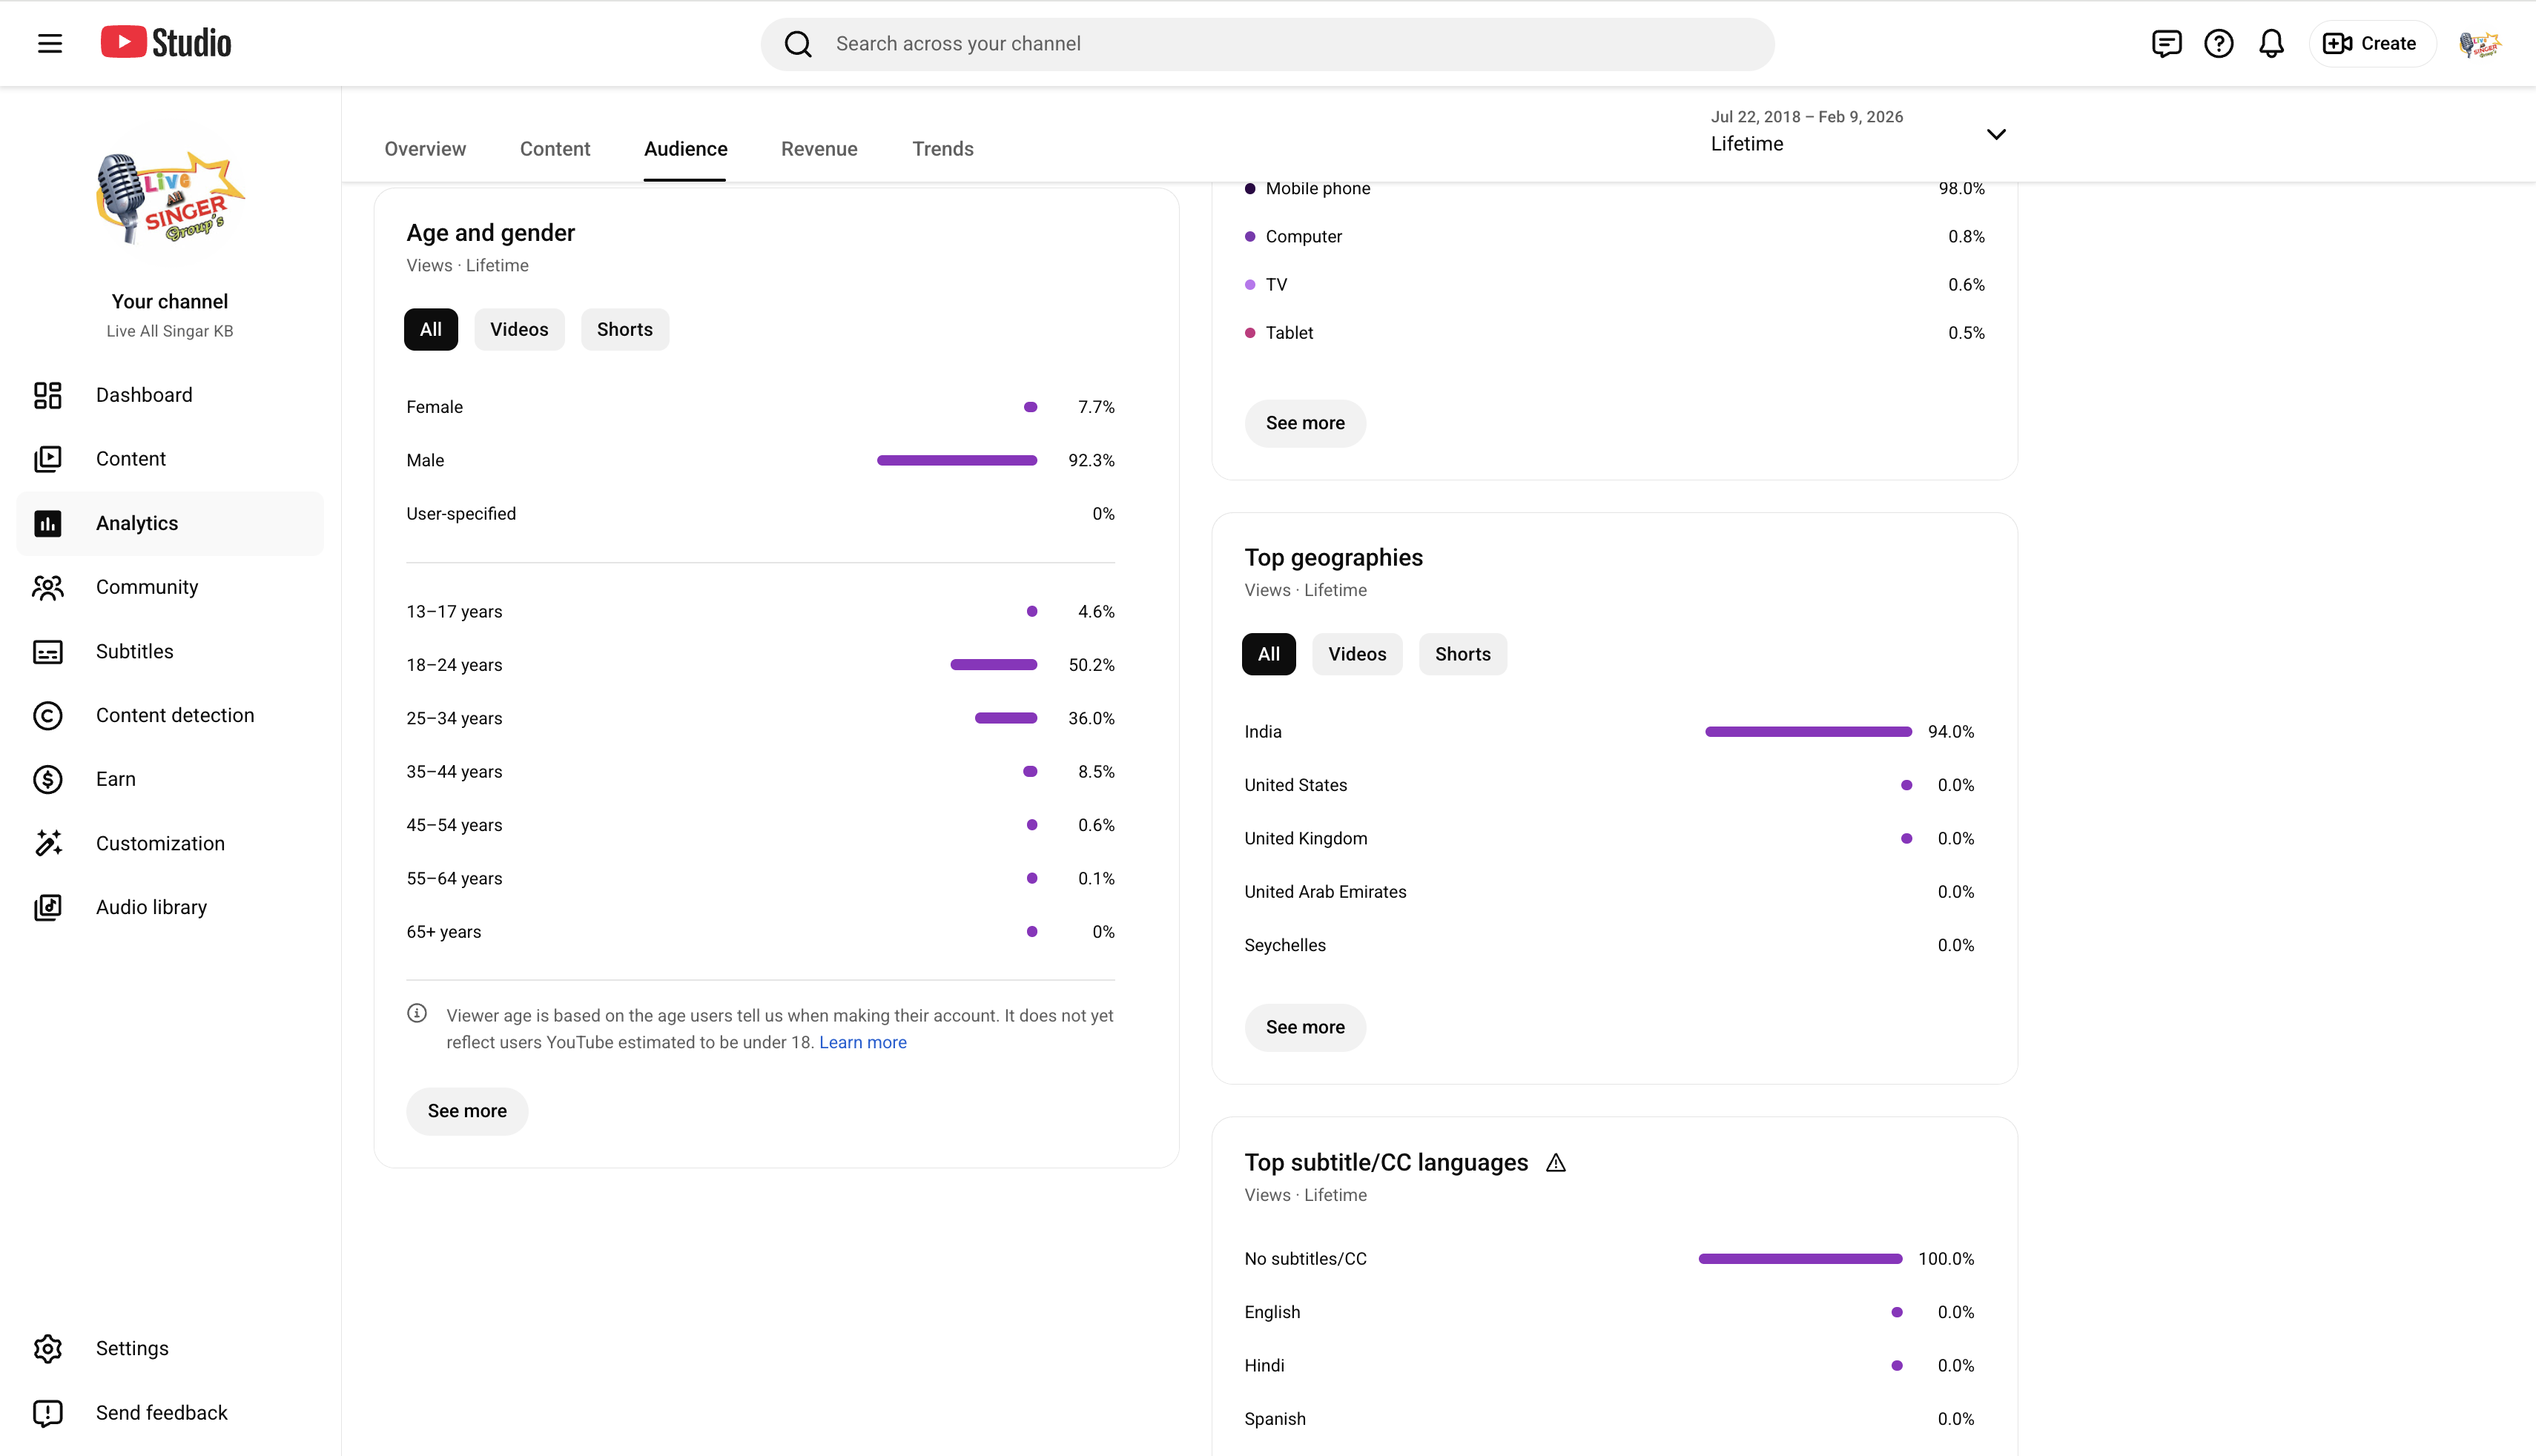Open the account avatar menu
2536x1456 pixels.
[2481, 43]
